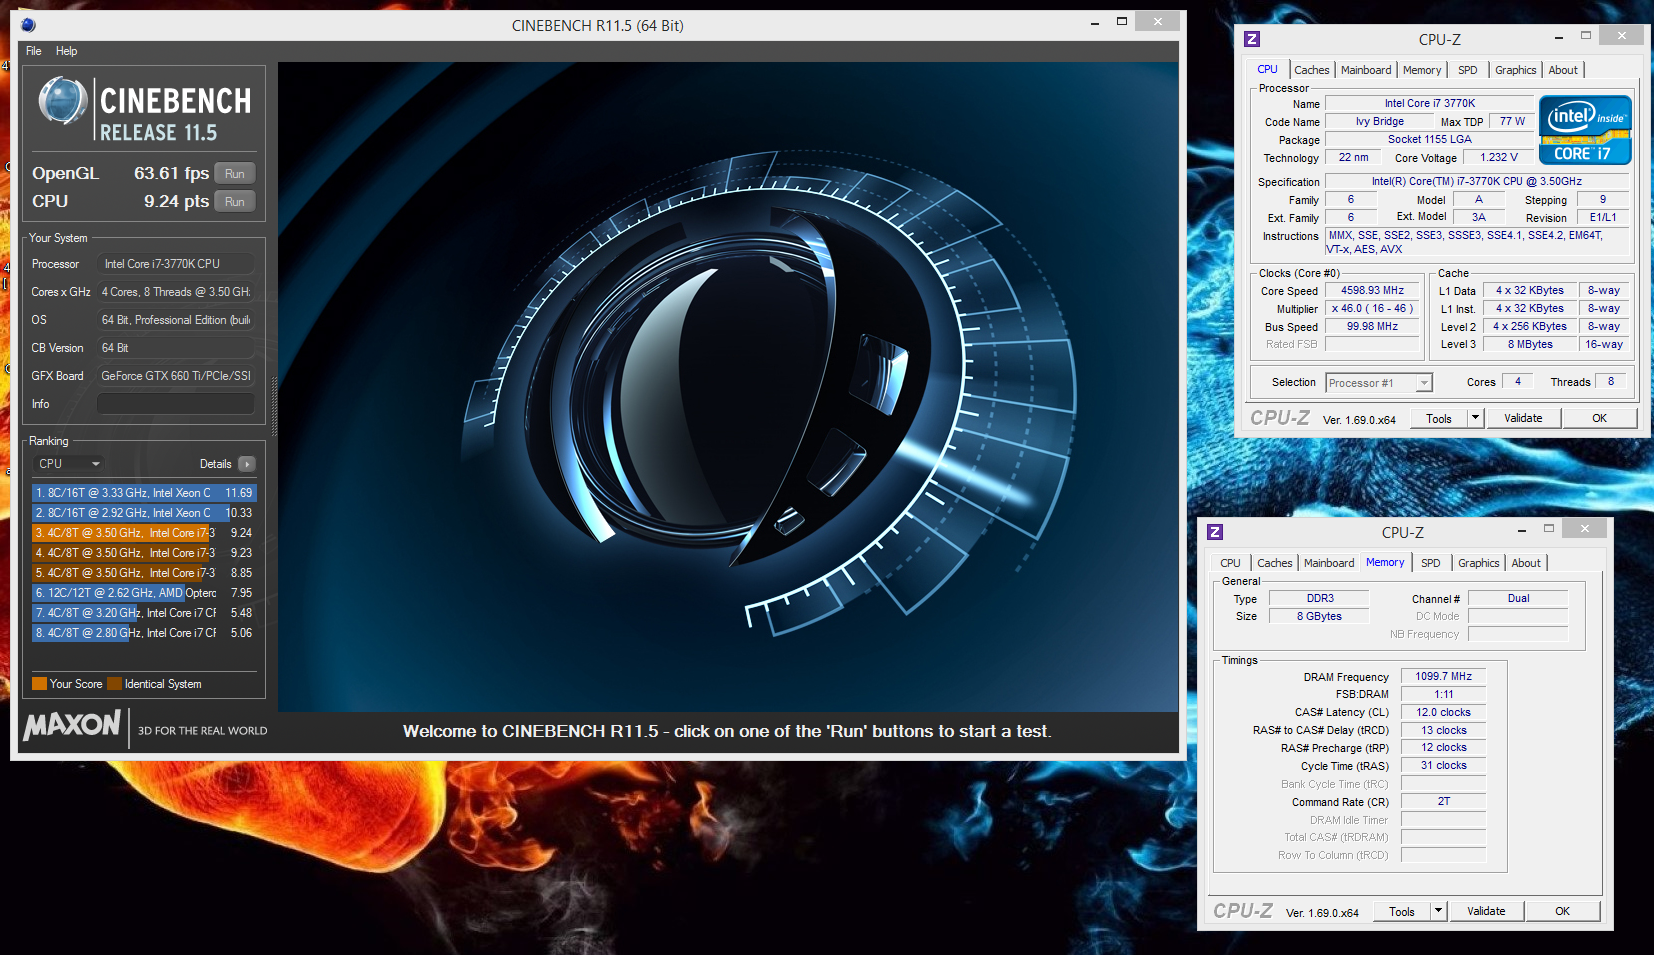
Task: Click the Cinebench app icon in title bar
Action: coord(28,25)
